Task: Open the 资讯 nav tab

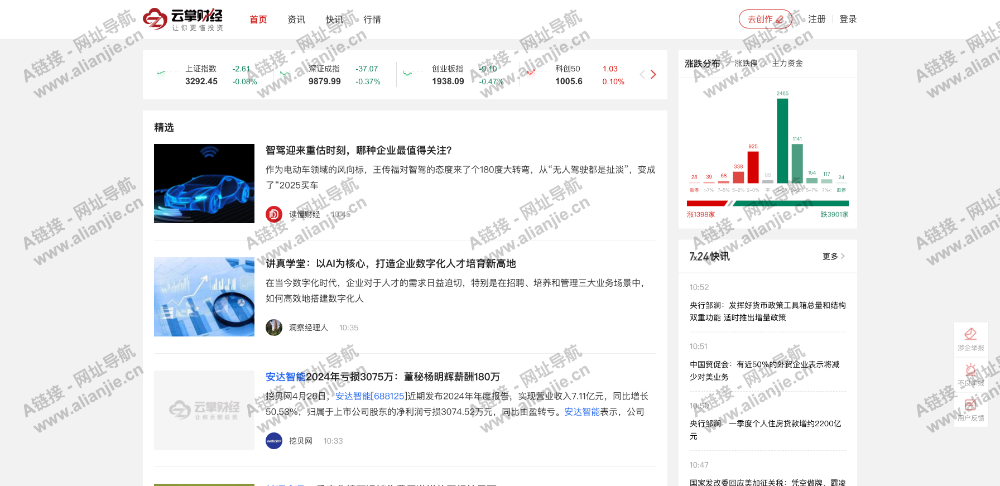Action: [x=296, y=19]
